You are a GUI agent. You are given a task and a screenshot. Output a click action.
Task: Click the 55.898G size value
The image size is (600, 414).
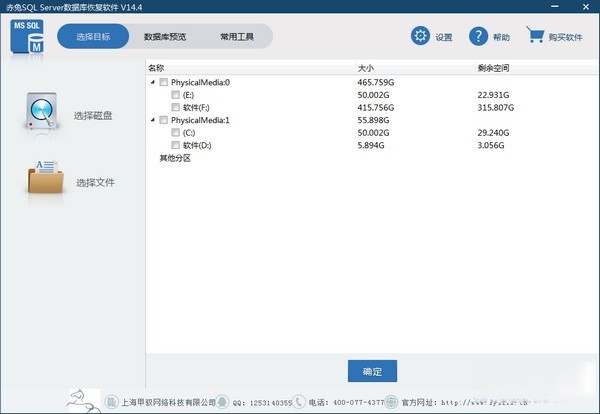click(373, 120)
